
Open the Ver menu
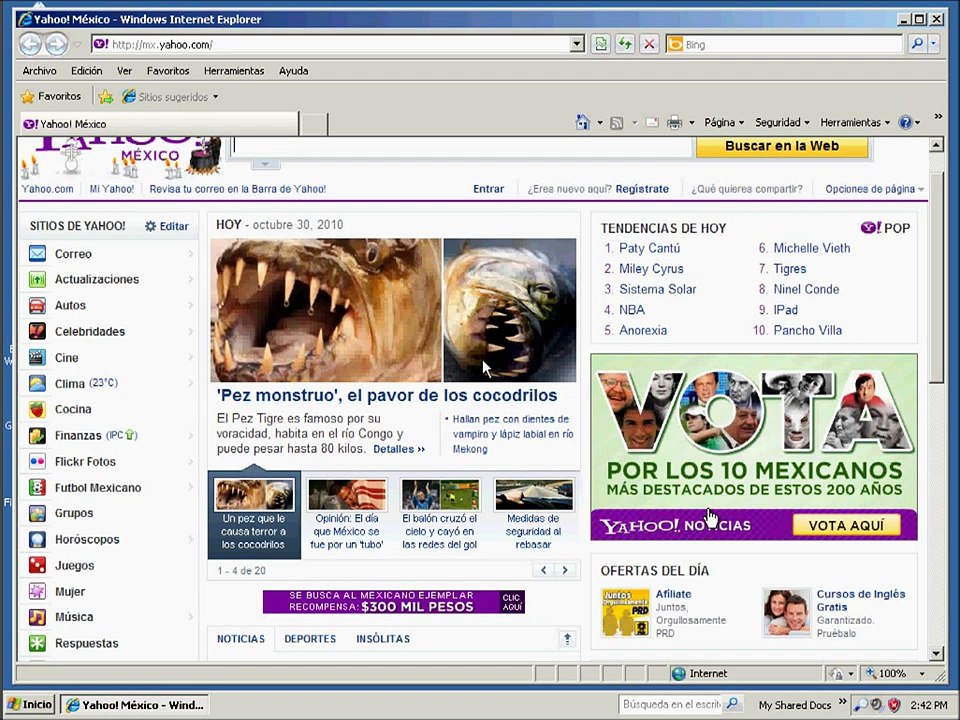click(124, 71)
